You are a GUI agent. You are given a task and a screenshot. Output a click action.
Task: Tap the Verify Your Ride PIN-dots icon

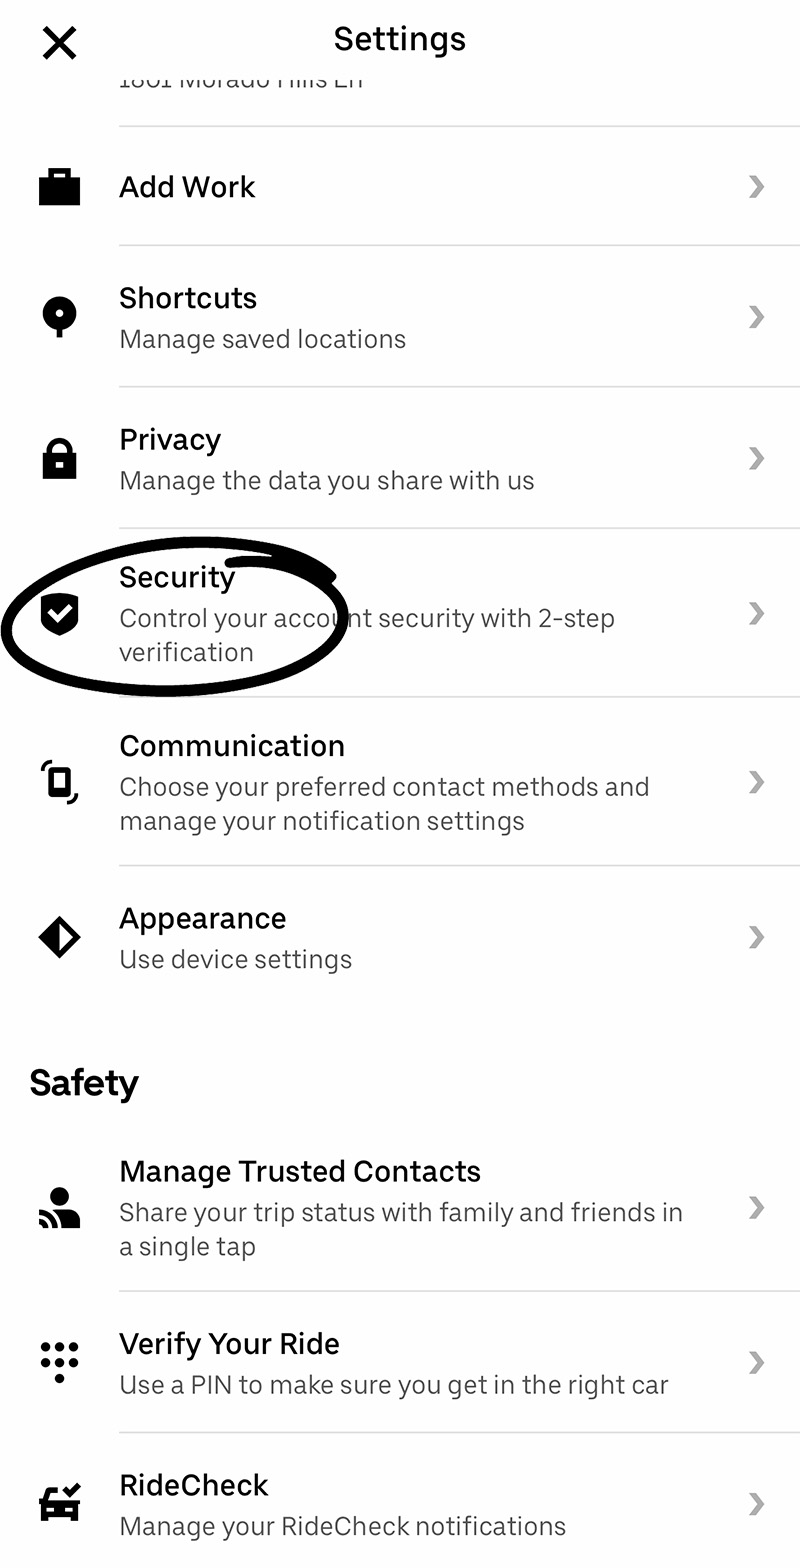pos(59,1362)
